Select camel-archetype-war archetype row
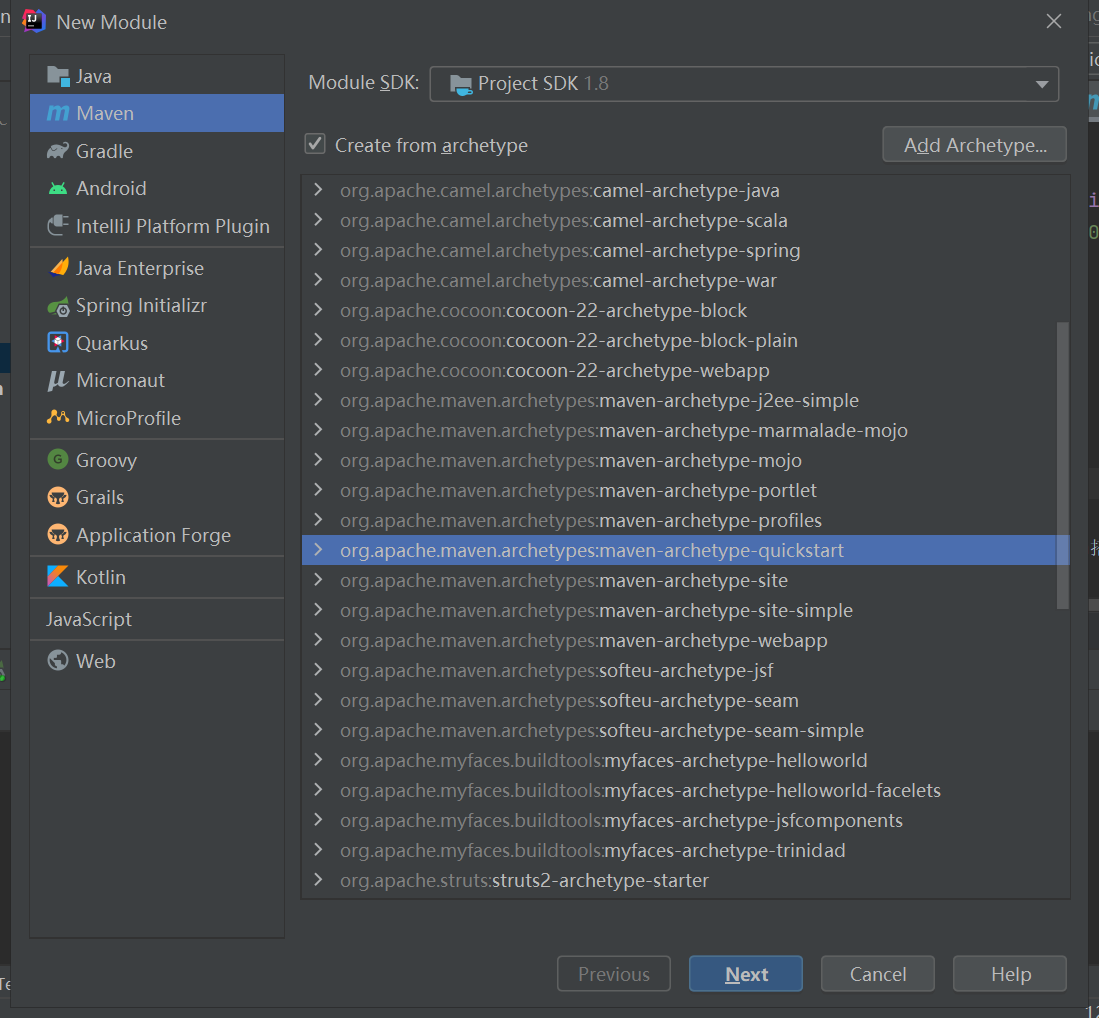 (685, 280)
